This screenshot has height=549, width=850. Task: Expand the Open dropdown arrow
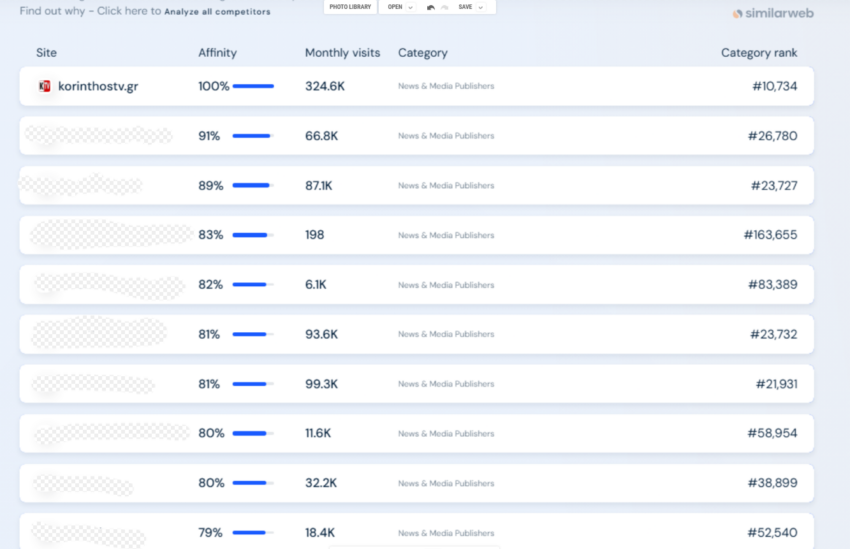click(x=410, y=8)
